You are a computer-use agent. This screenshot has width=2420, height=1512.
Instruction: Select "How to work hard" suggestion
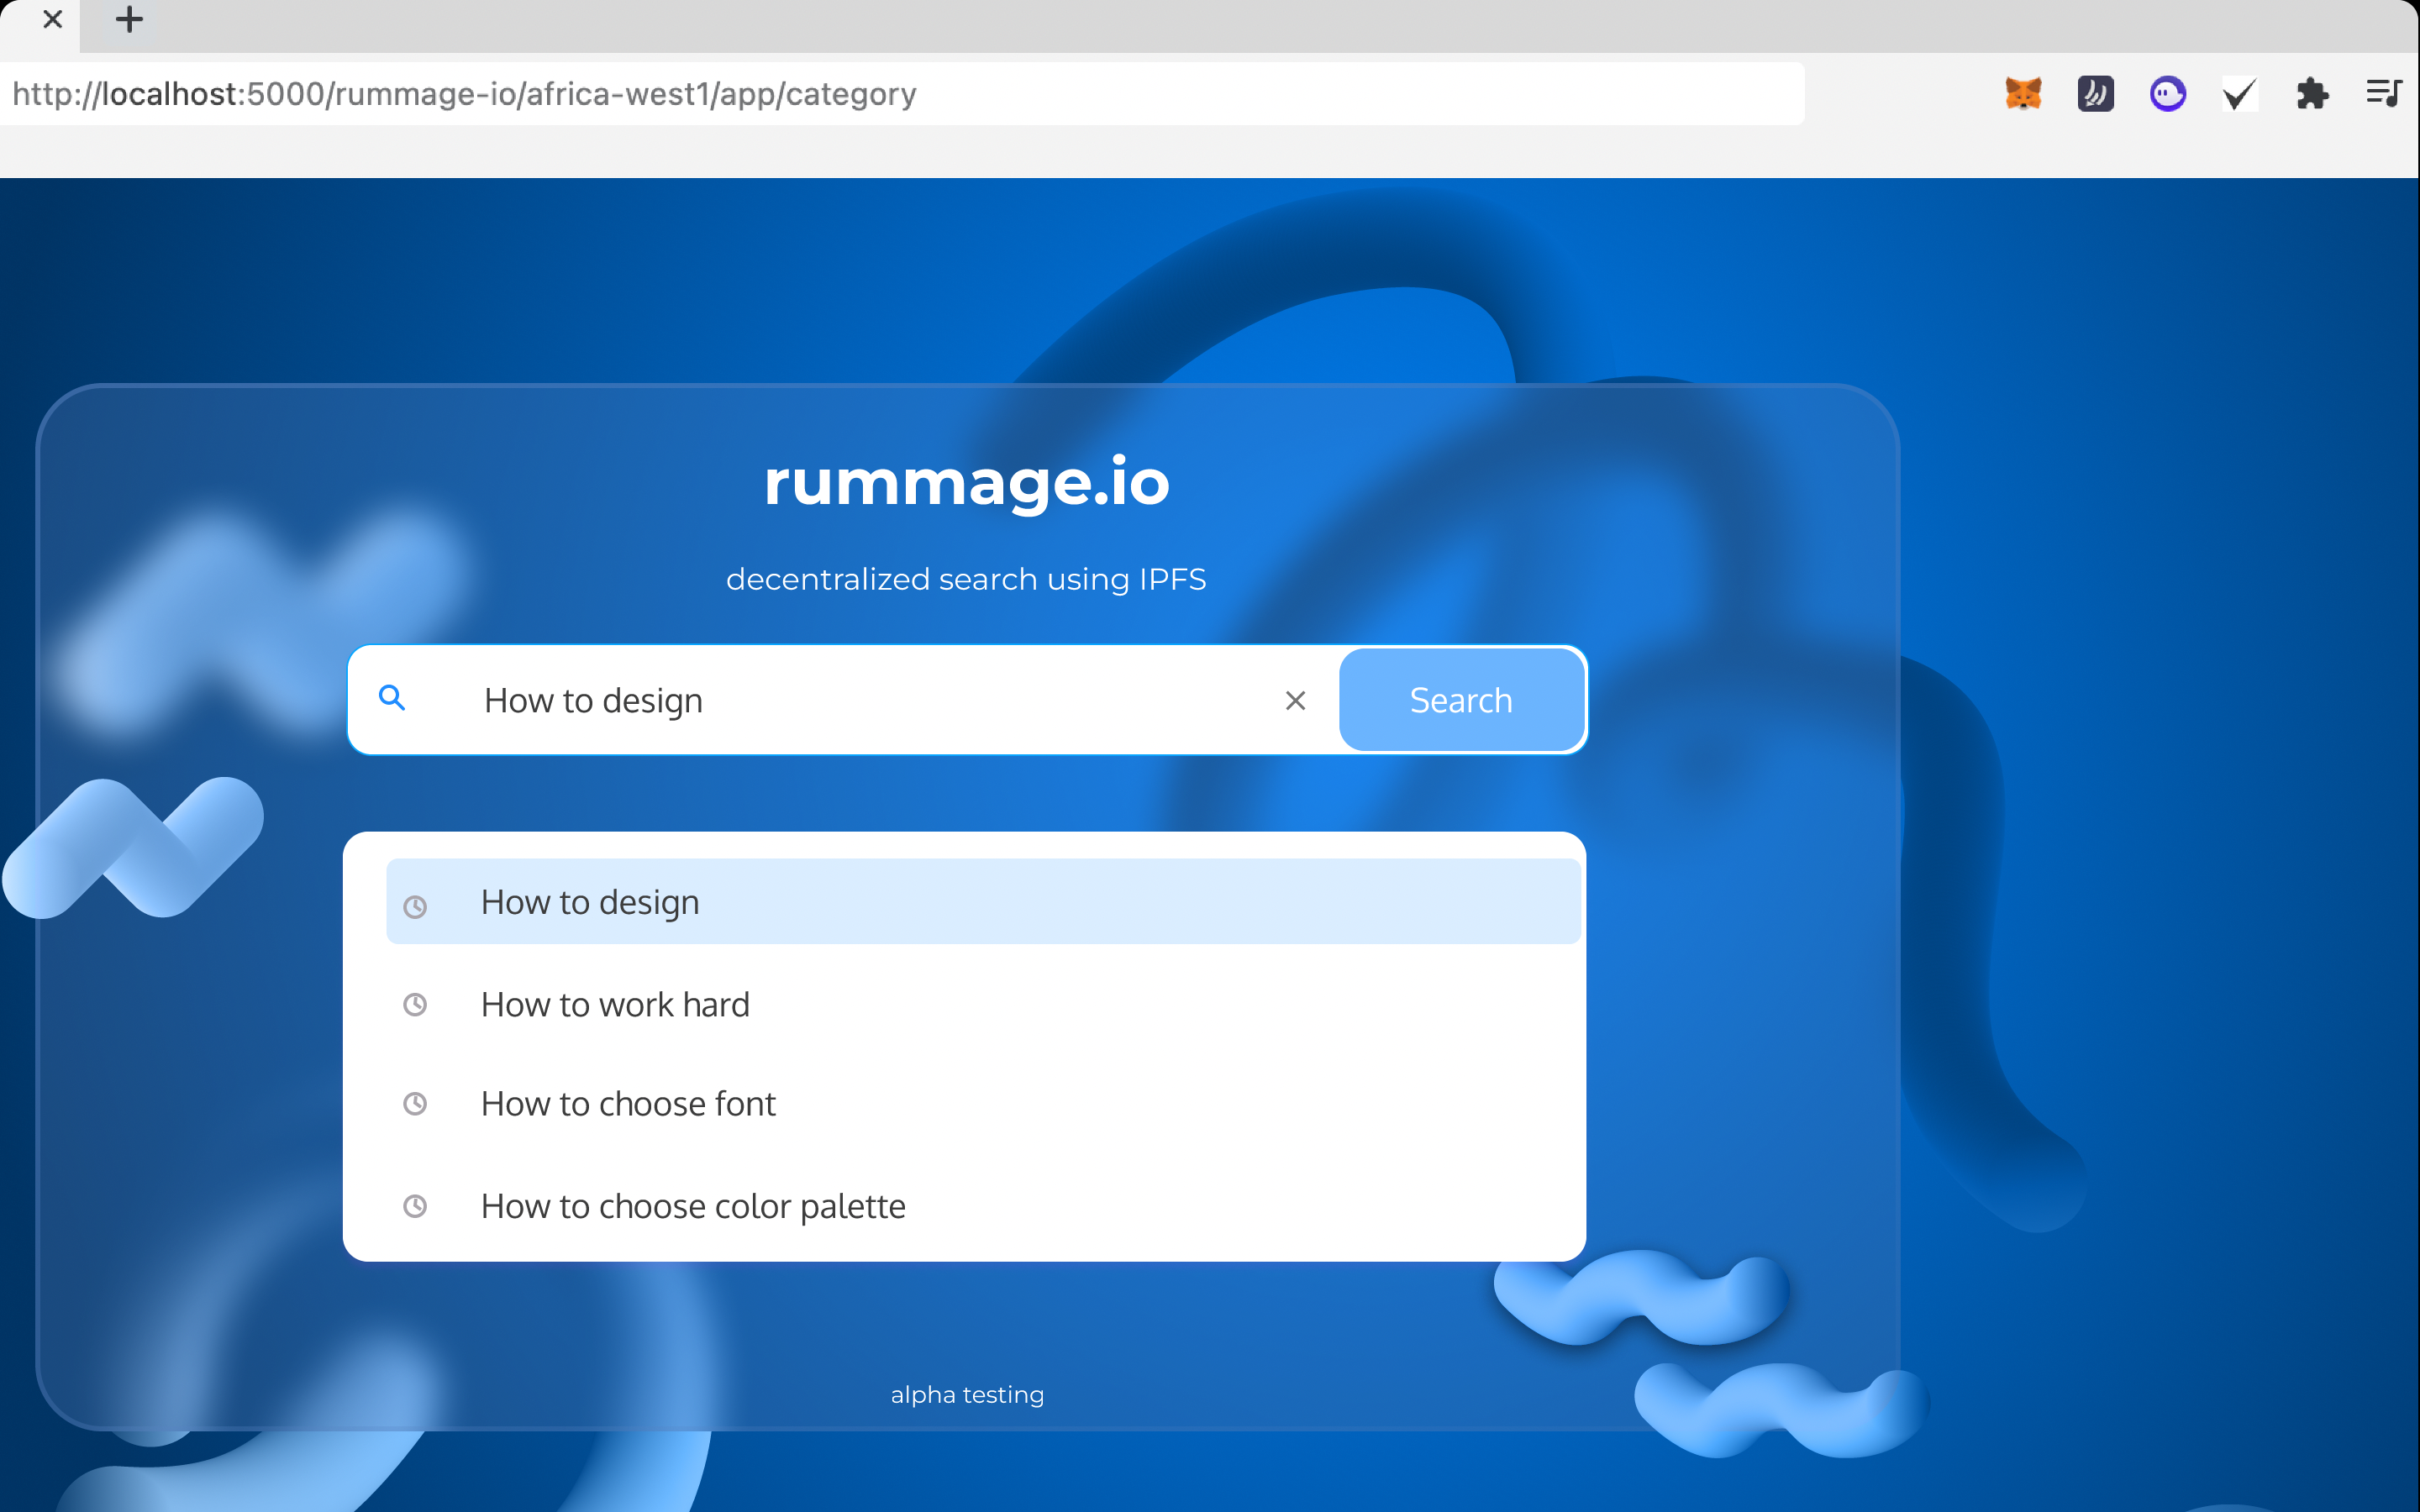(x=615, y=1004)
